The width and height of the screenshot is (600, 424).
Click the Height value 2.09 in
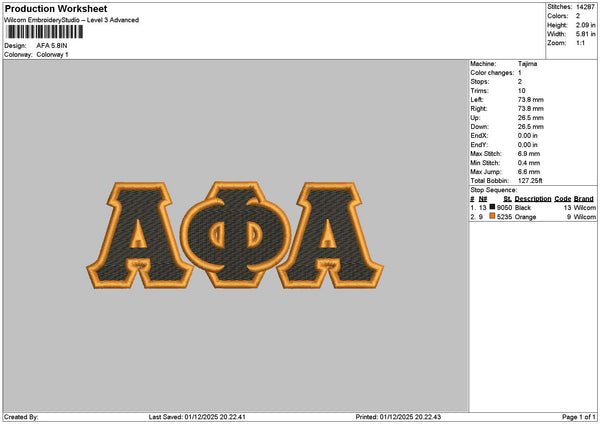tap(585, 25)
